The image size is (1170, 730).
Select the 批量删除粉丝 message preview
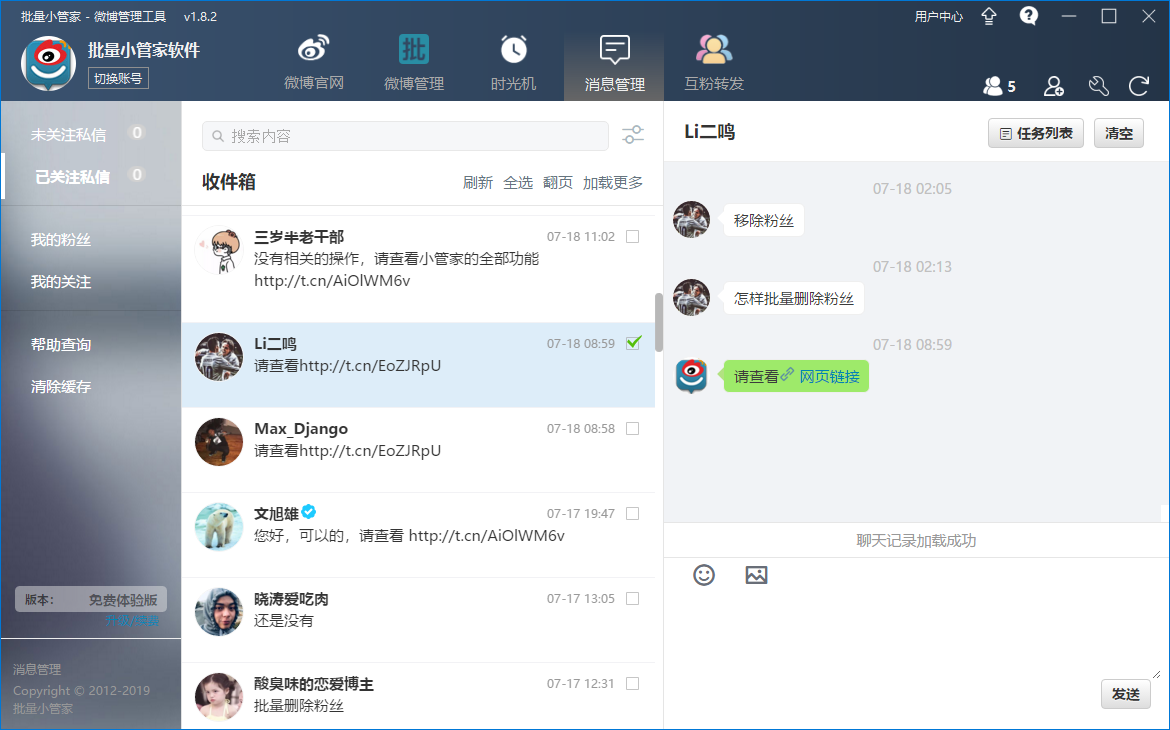coord(298,706)
